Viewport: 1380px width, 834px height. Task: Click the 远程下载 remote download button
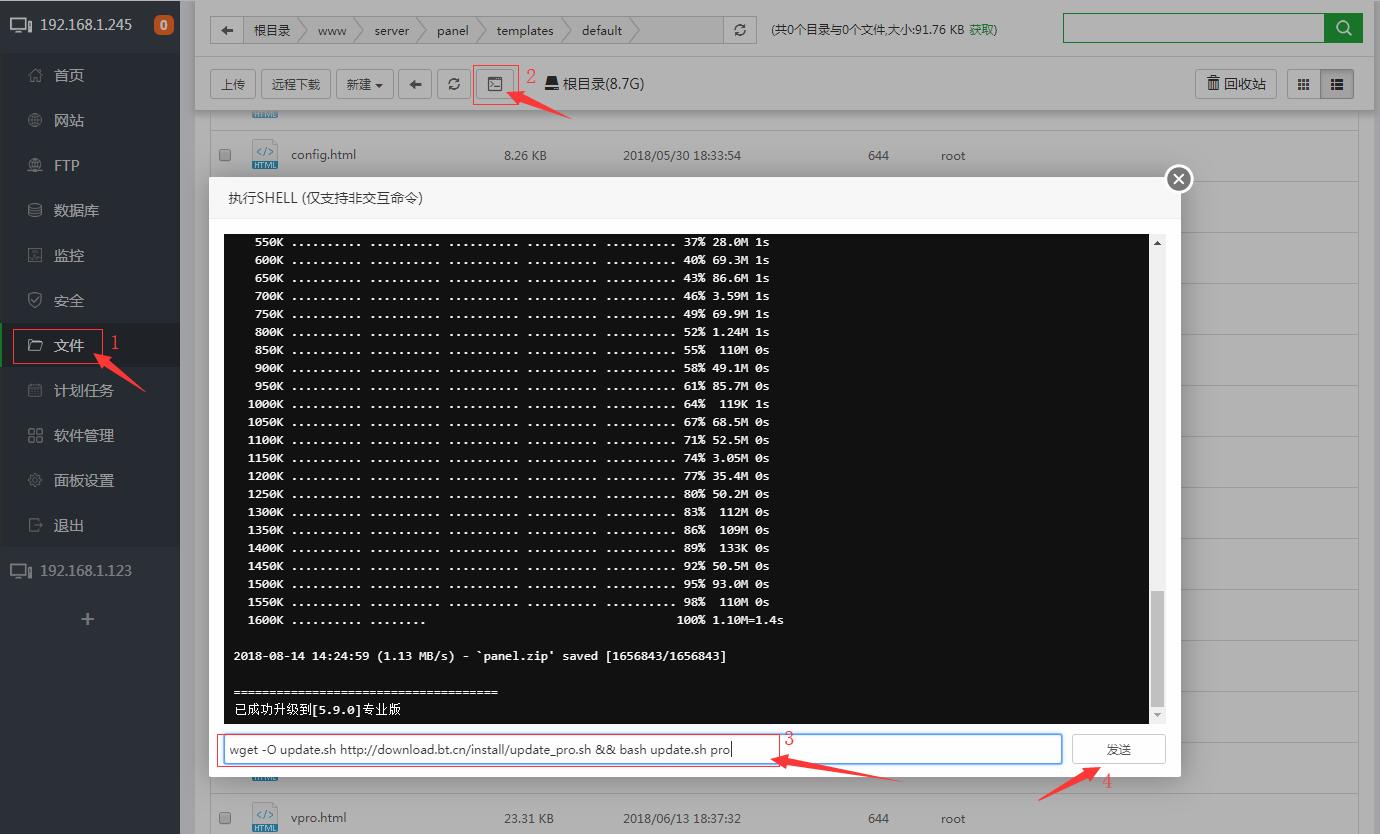tap(296, 84)
